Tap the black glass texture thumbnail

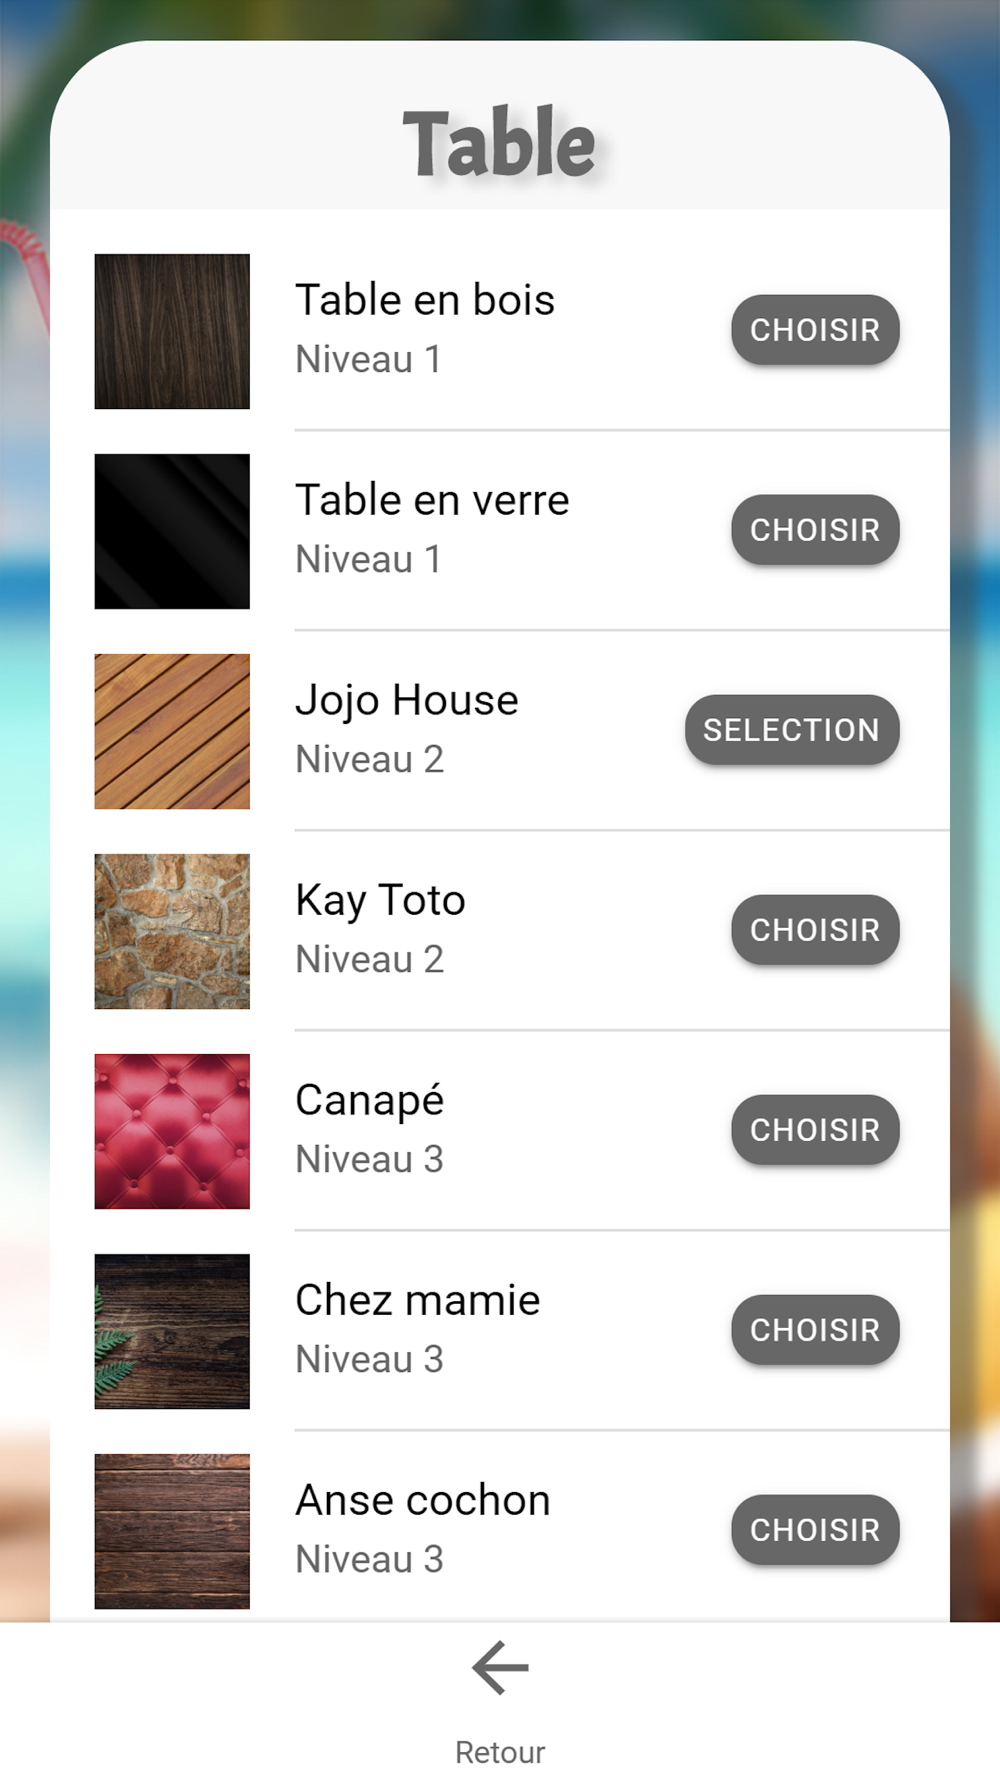[172, 531]
